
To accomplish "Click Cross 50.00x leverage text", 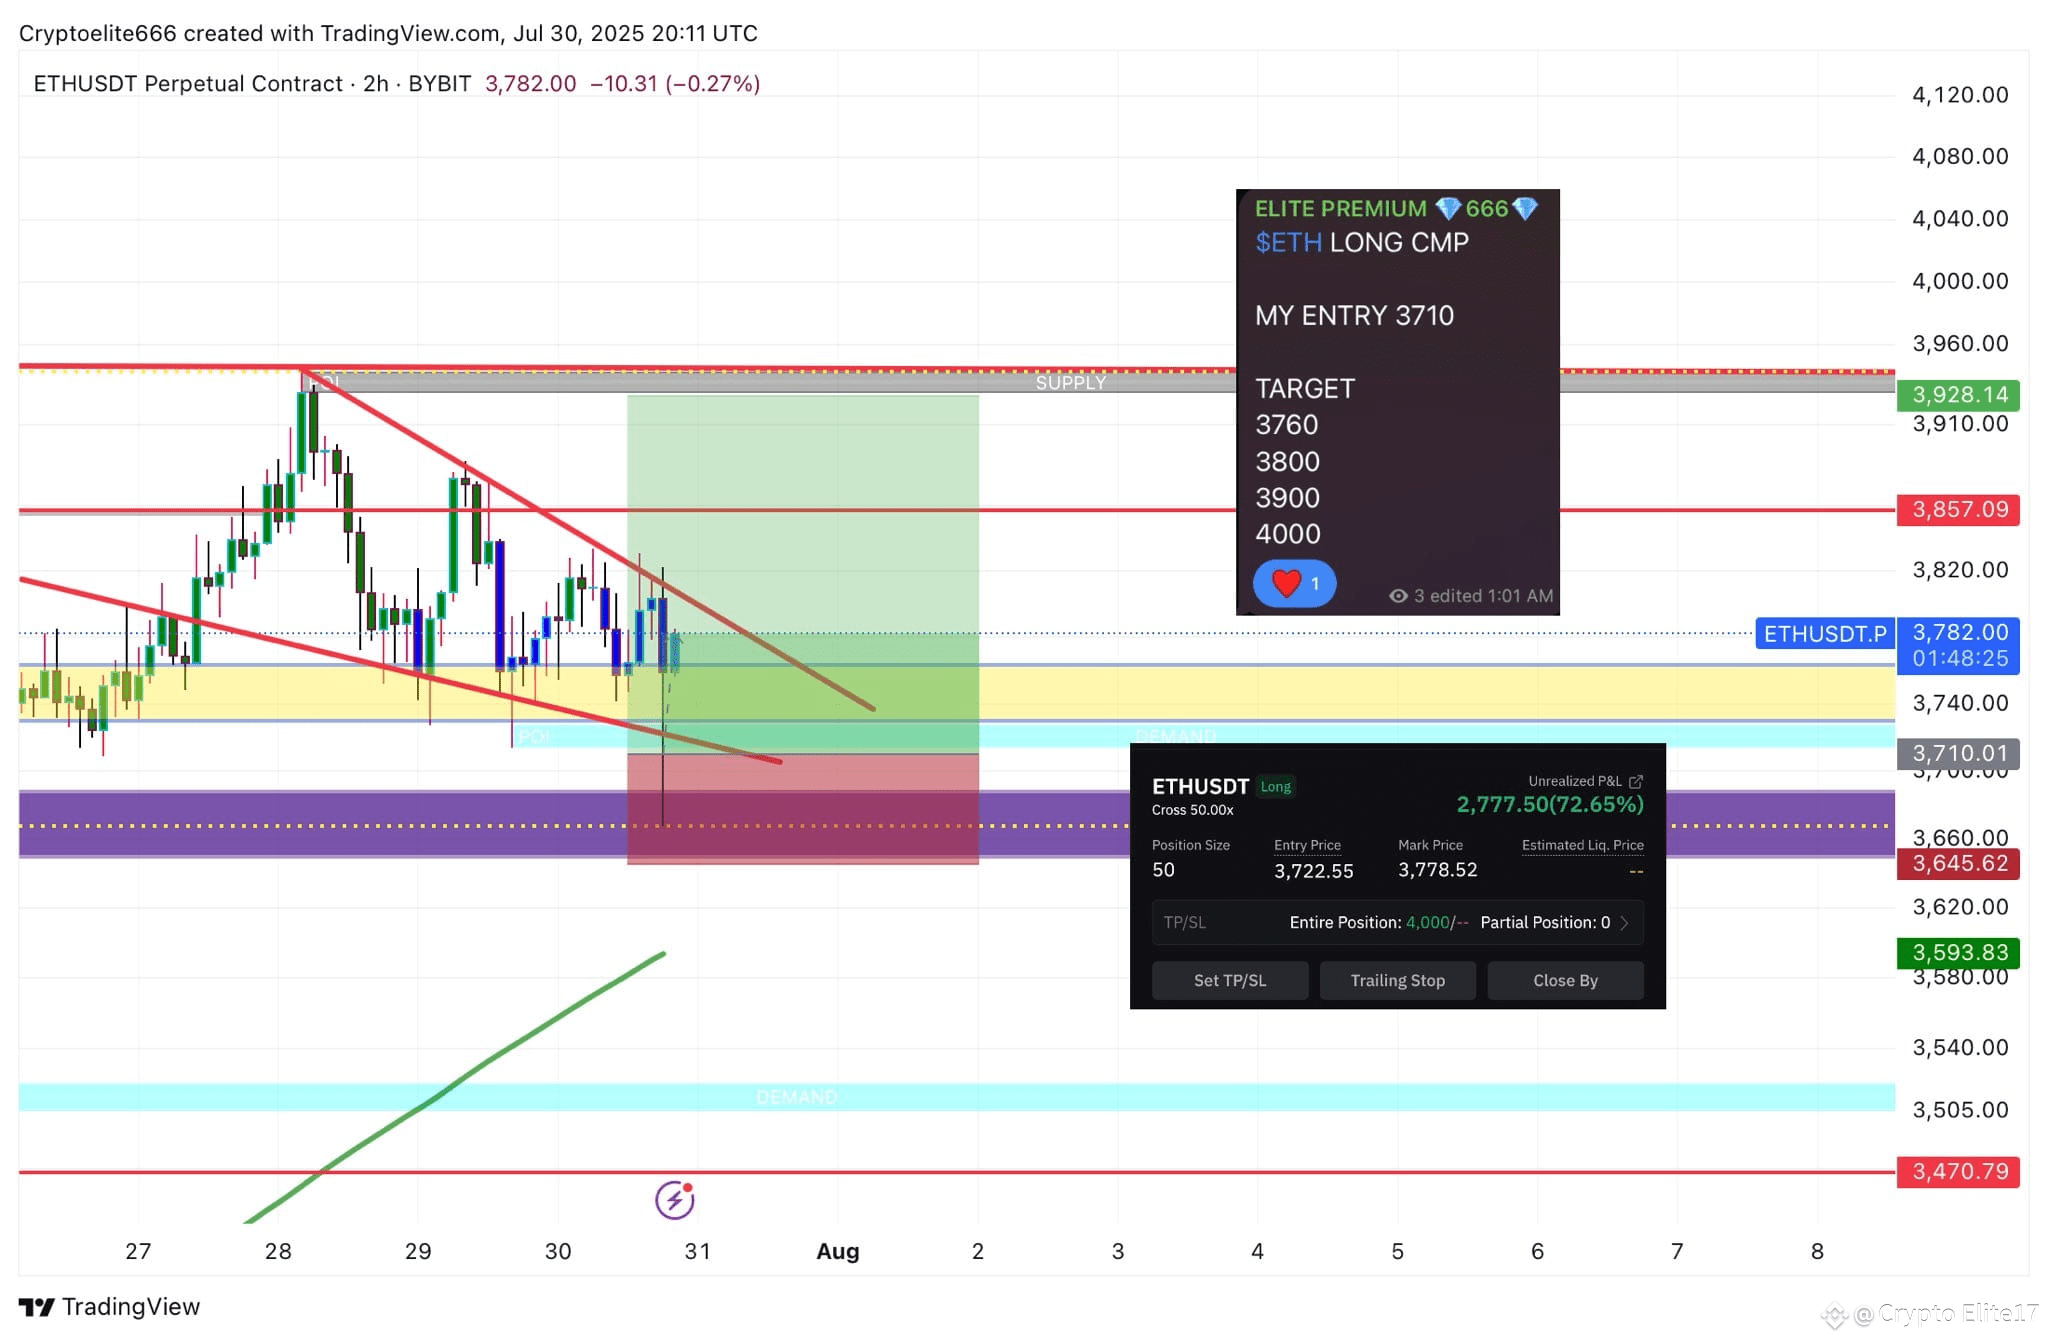I will pyautogui.click(x=1192, y=810).
